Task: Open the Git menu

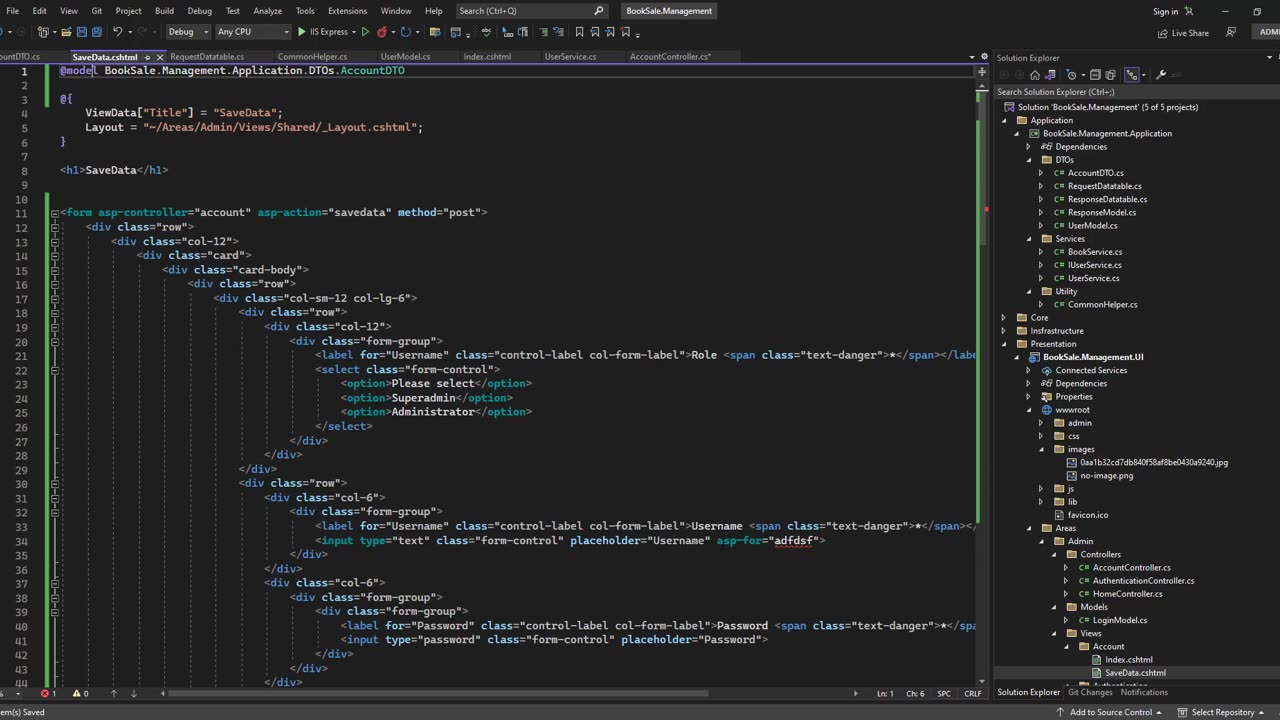Action: click(96, 11)
